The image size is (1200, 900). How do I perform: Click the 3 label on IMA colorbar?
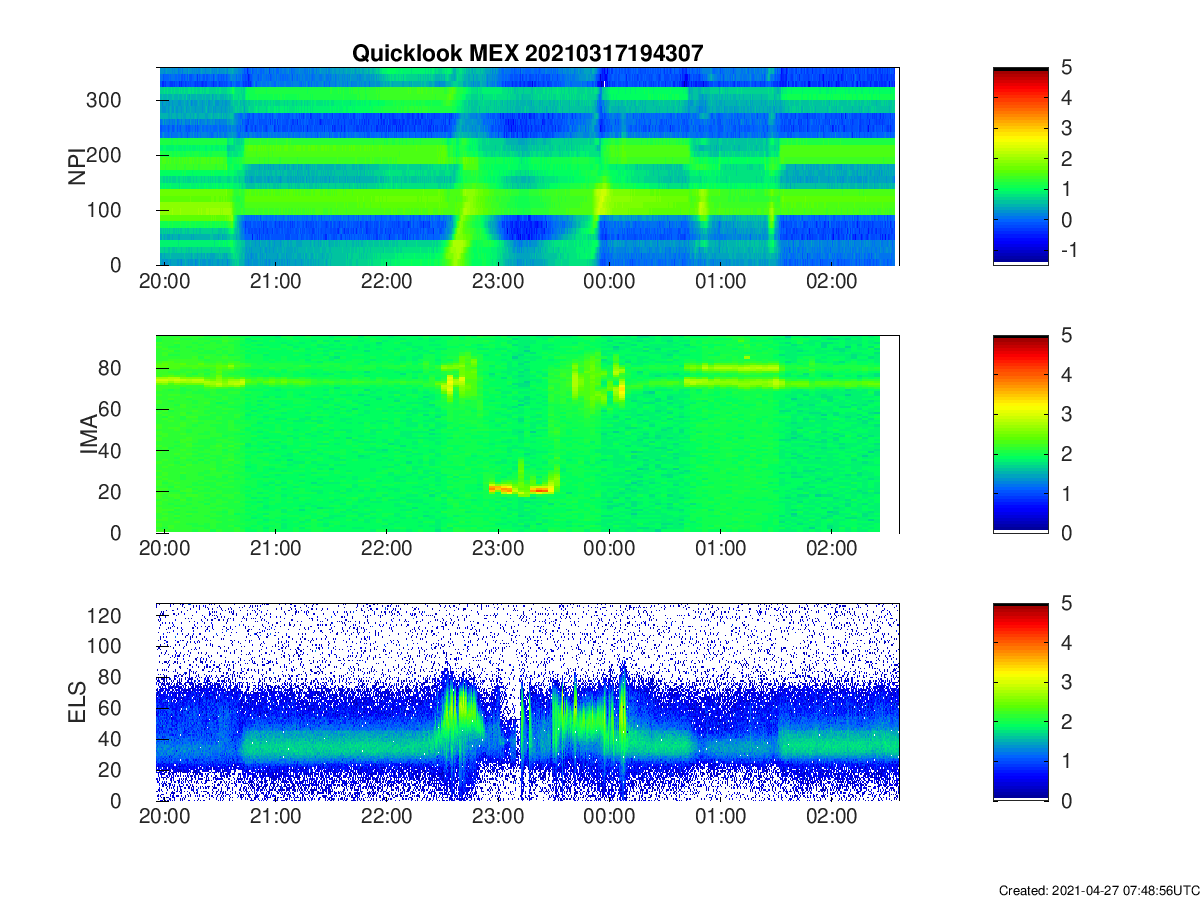(1065, 414)
